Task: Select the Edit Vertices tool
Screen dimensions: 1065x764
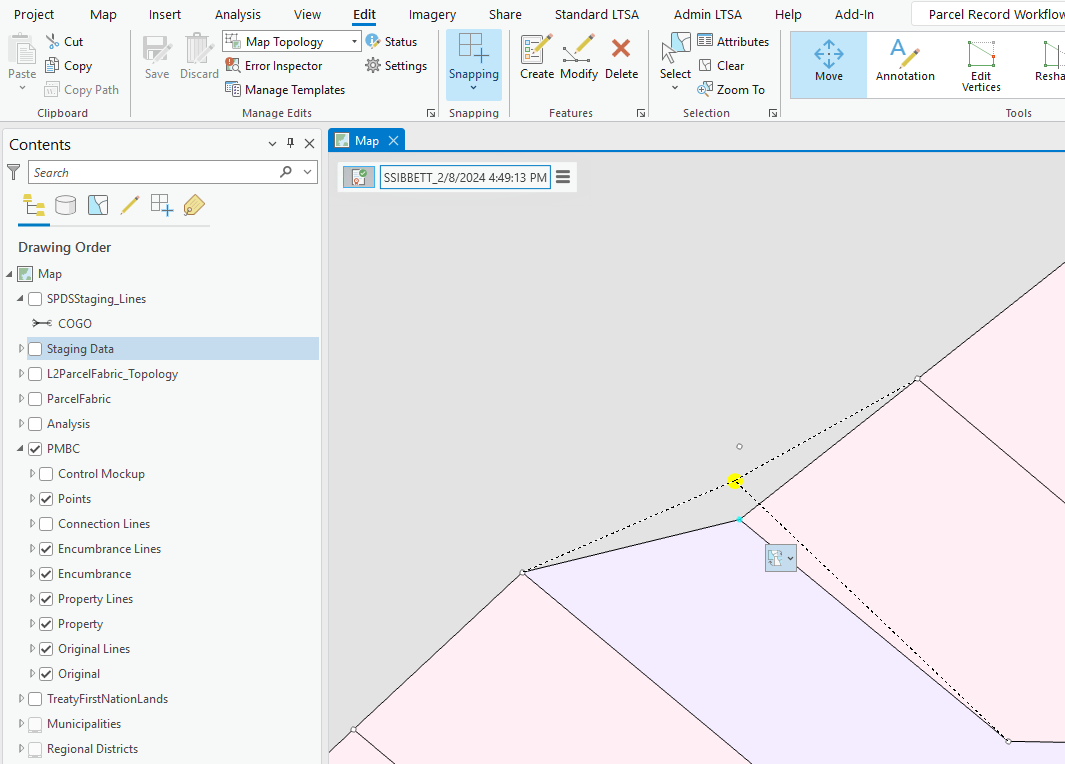Action: 980,64
